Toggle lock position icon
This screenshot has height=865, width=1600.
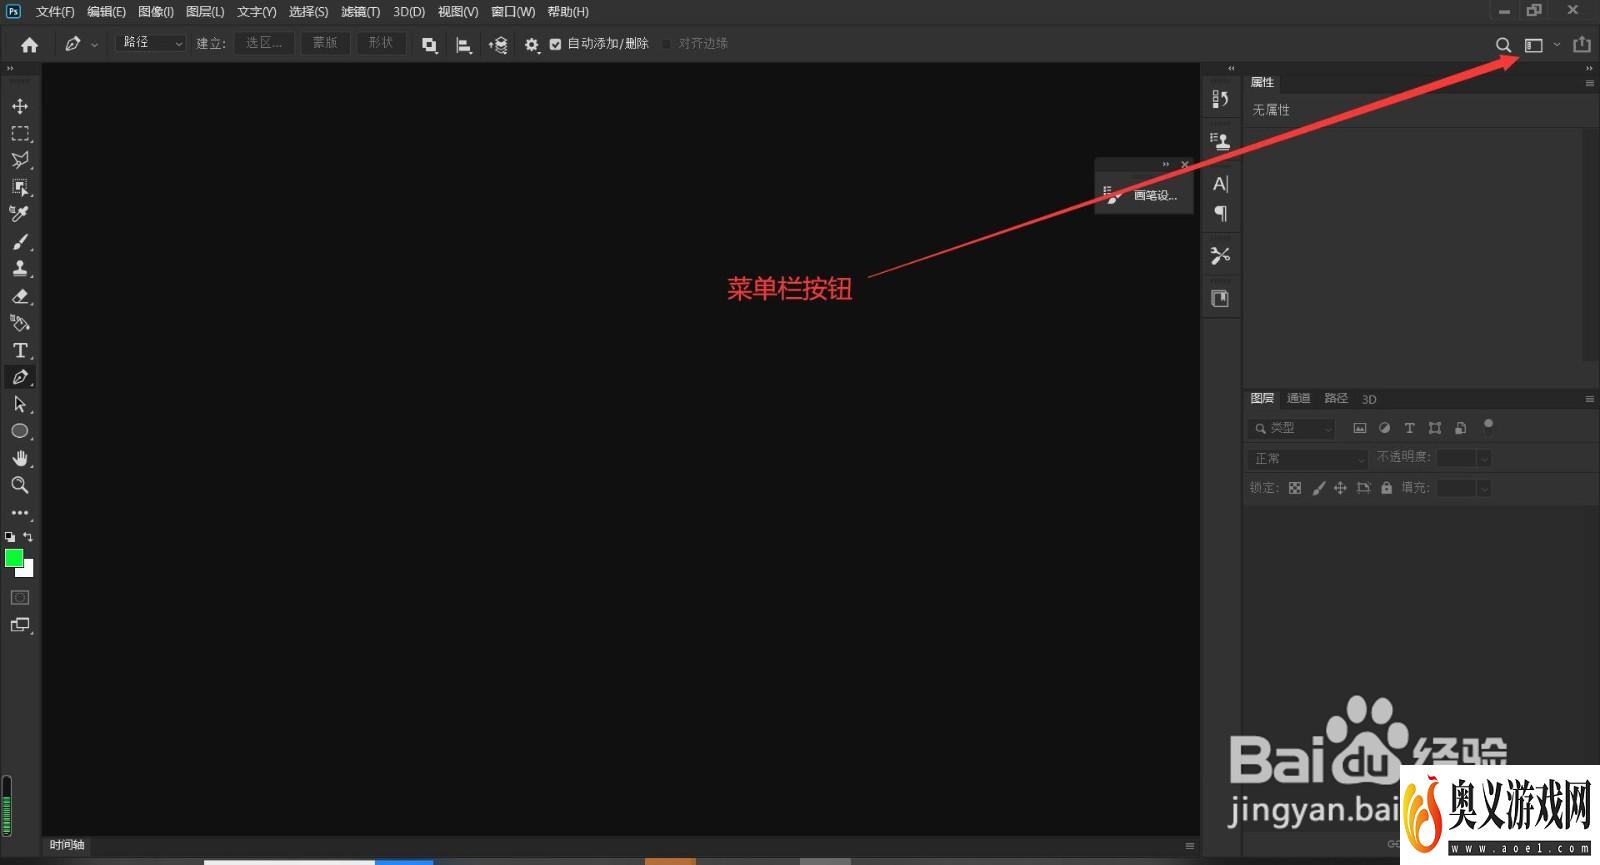pos(1340,488)
